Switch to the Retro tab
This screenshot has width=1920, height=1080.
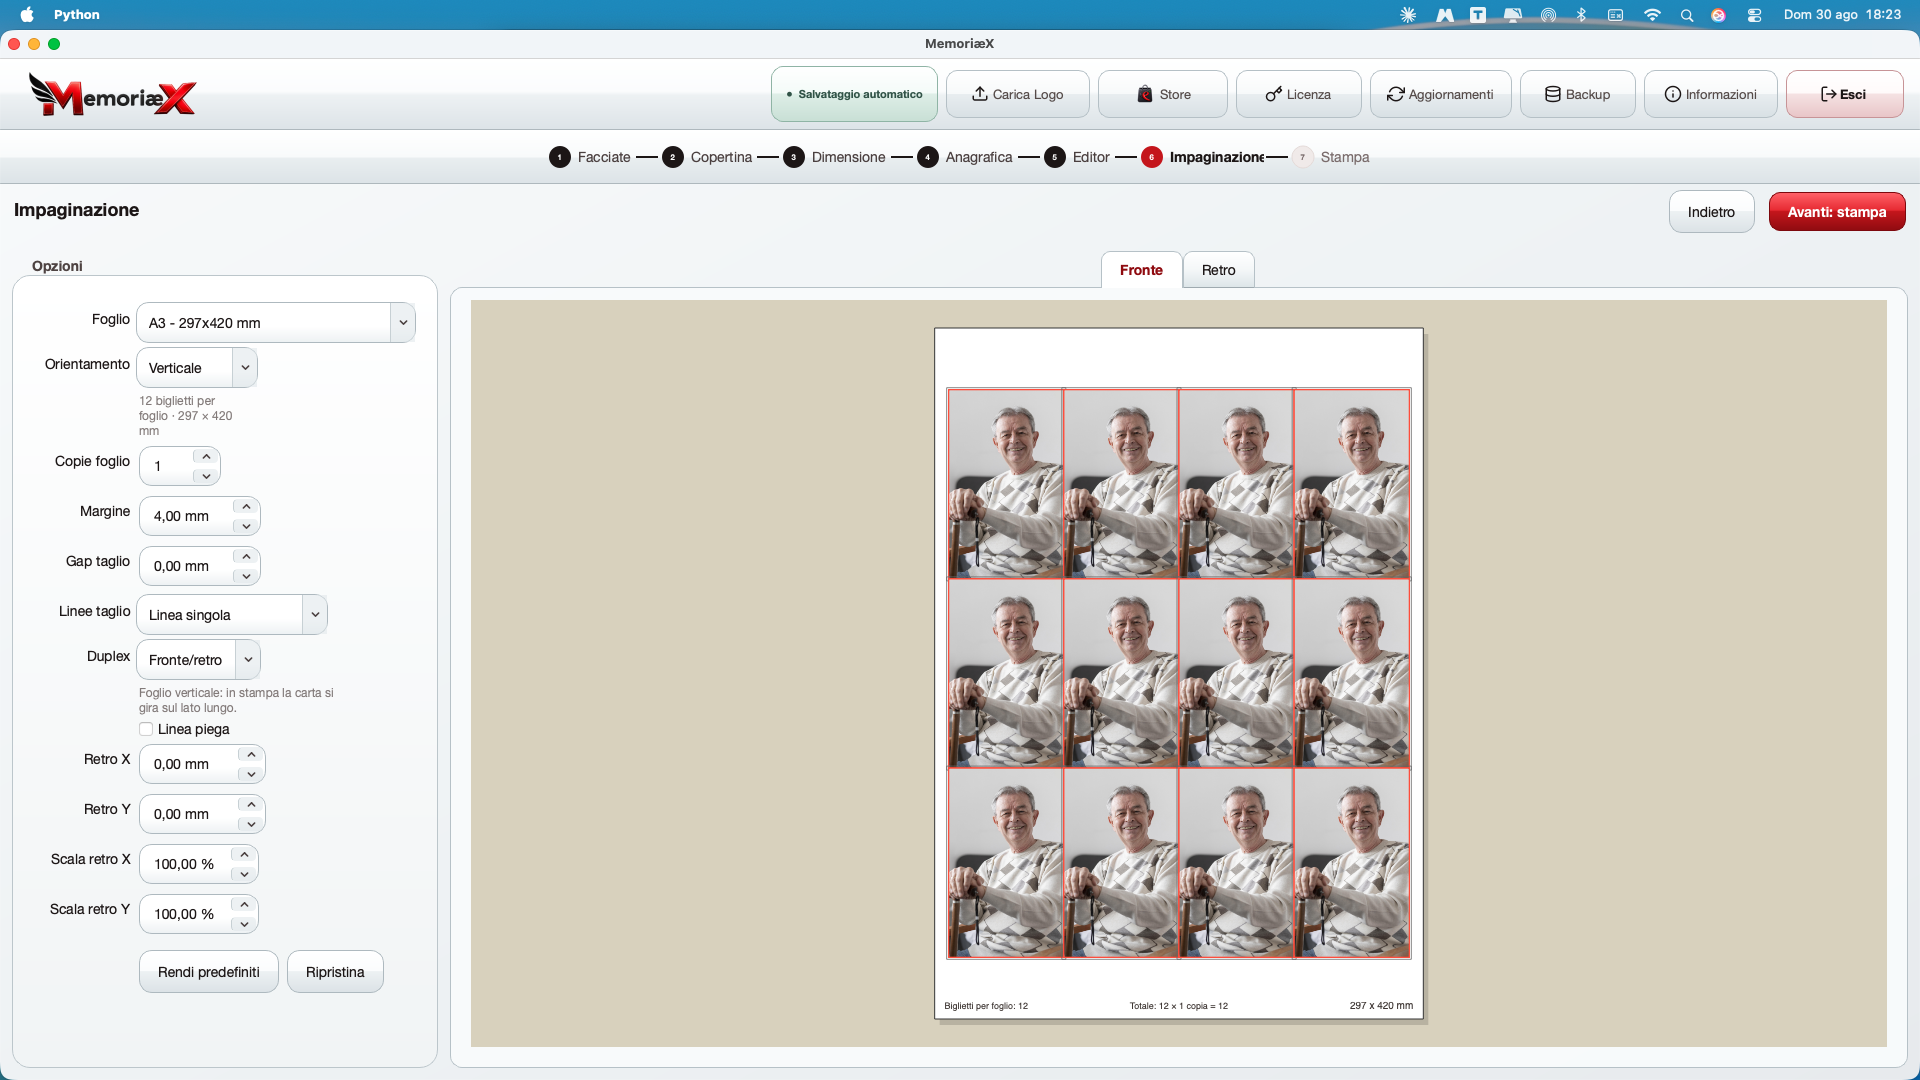[x=1218, y=270]
